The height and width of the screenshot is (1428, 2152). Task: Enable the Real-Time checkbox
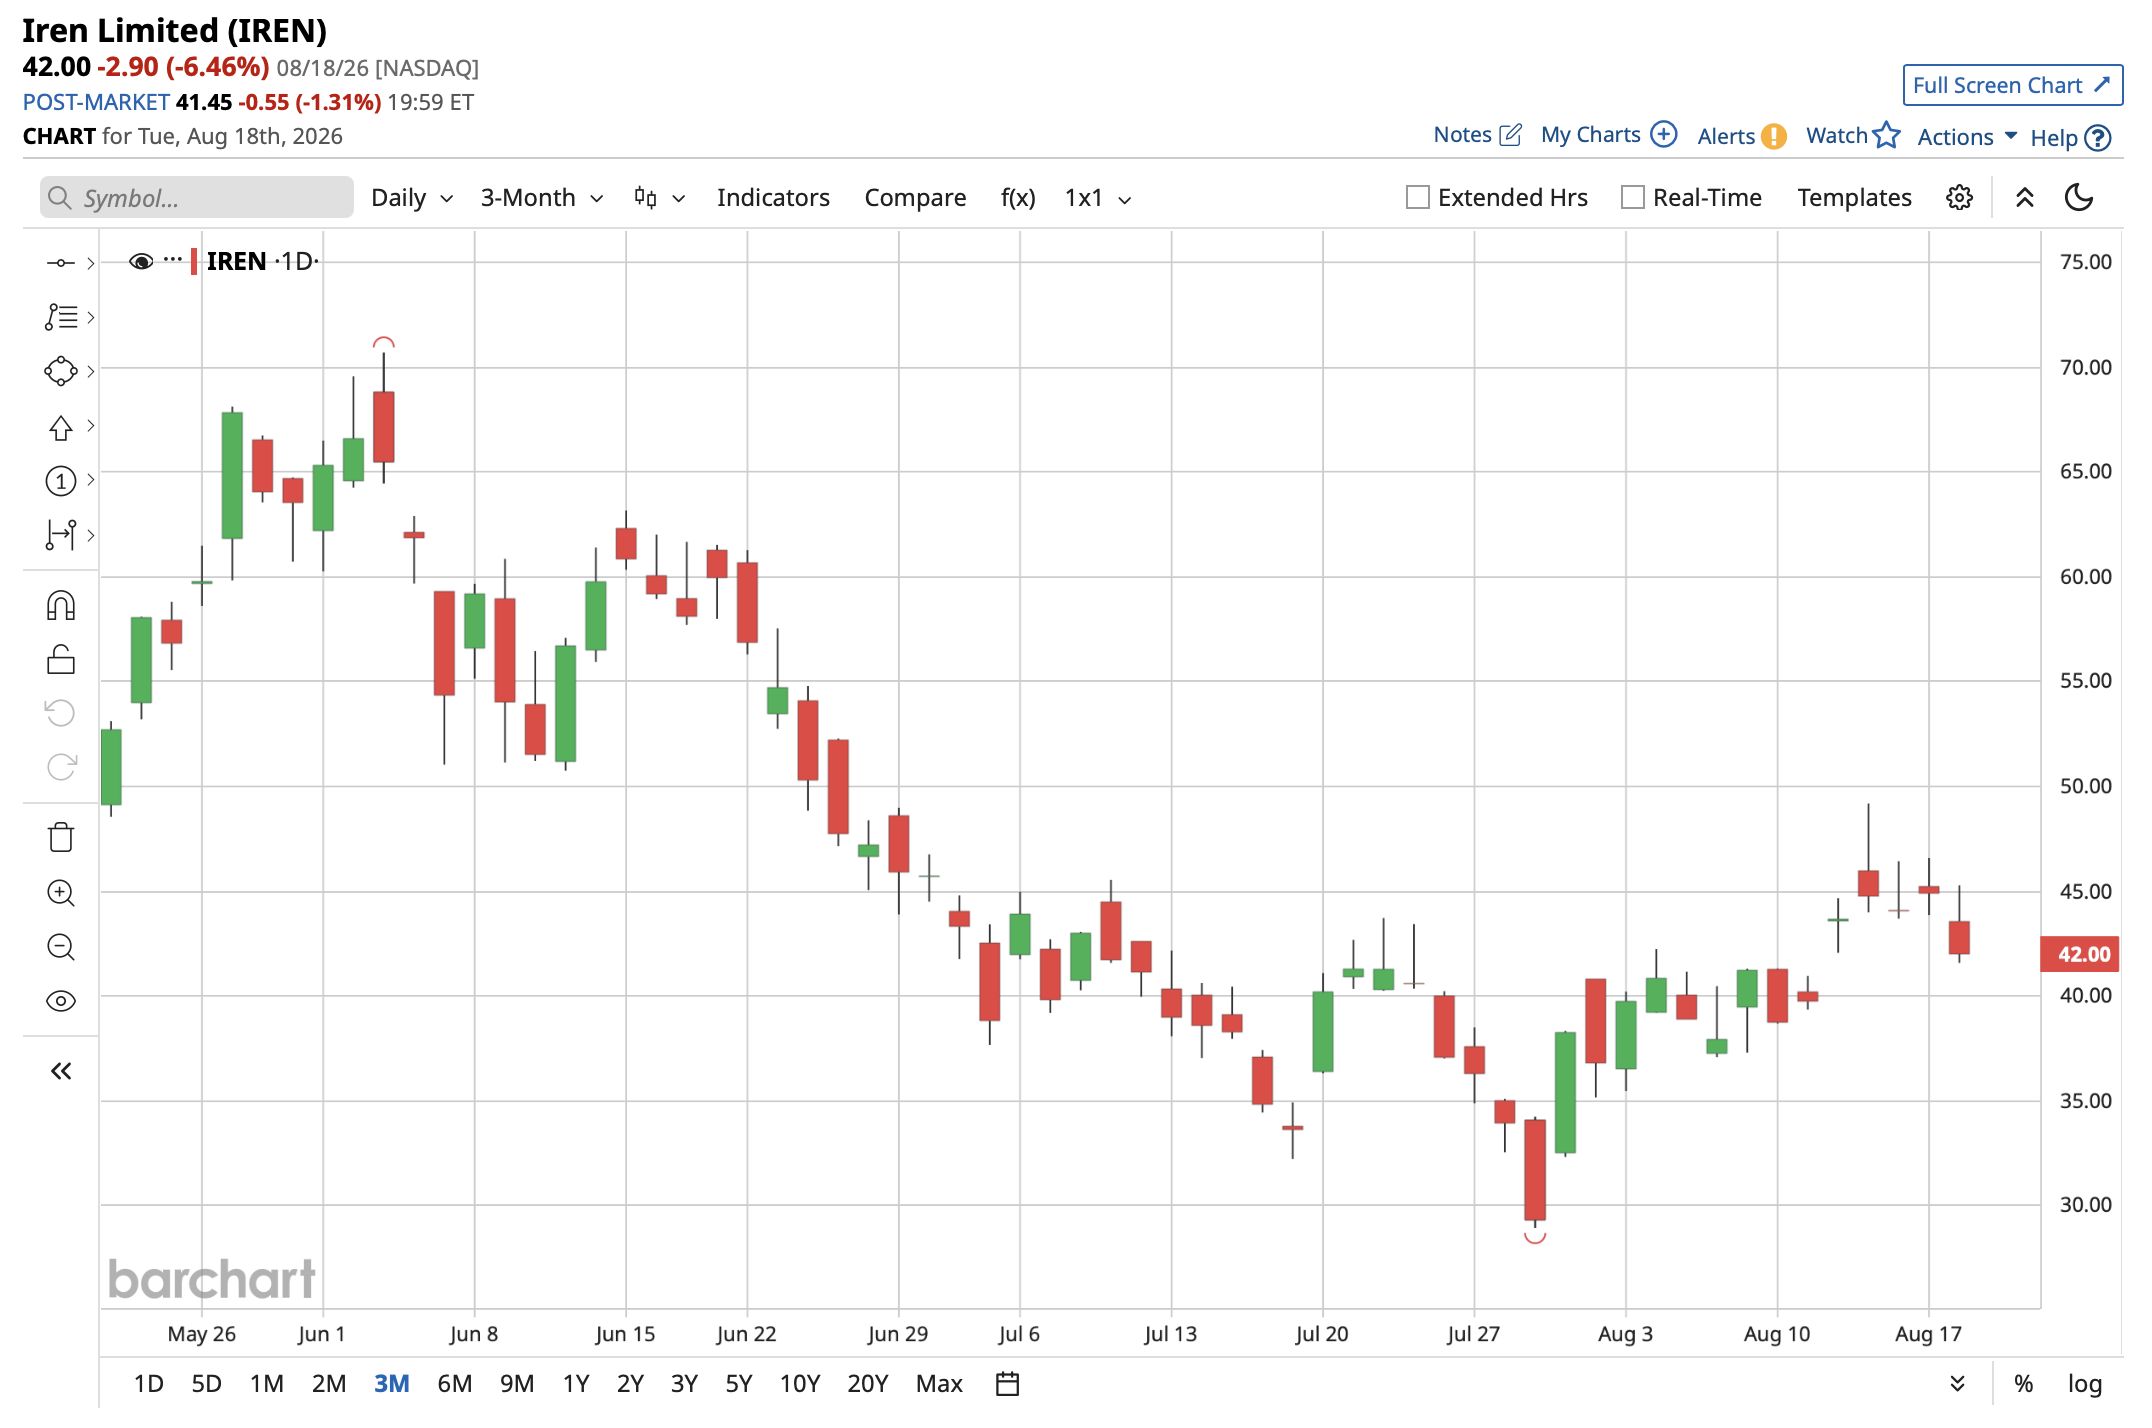coord(1632,198)
